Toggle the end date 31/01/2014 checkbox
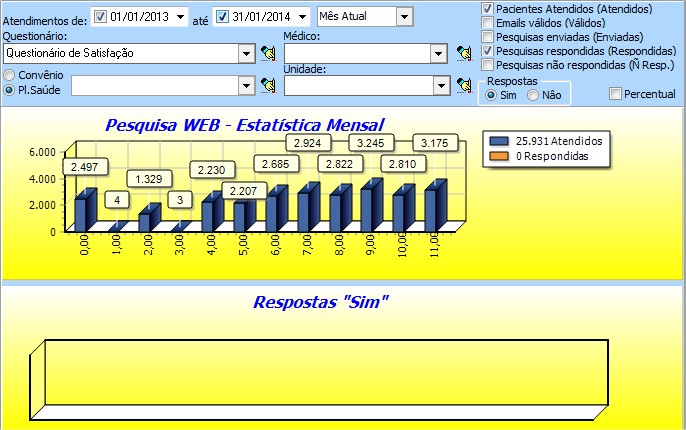 (x=223, y=17)
